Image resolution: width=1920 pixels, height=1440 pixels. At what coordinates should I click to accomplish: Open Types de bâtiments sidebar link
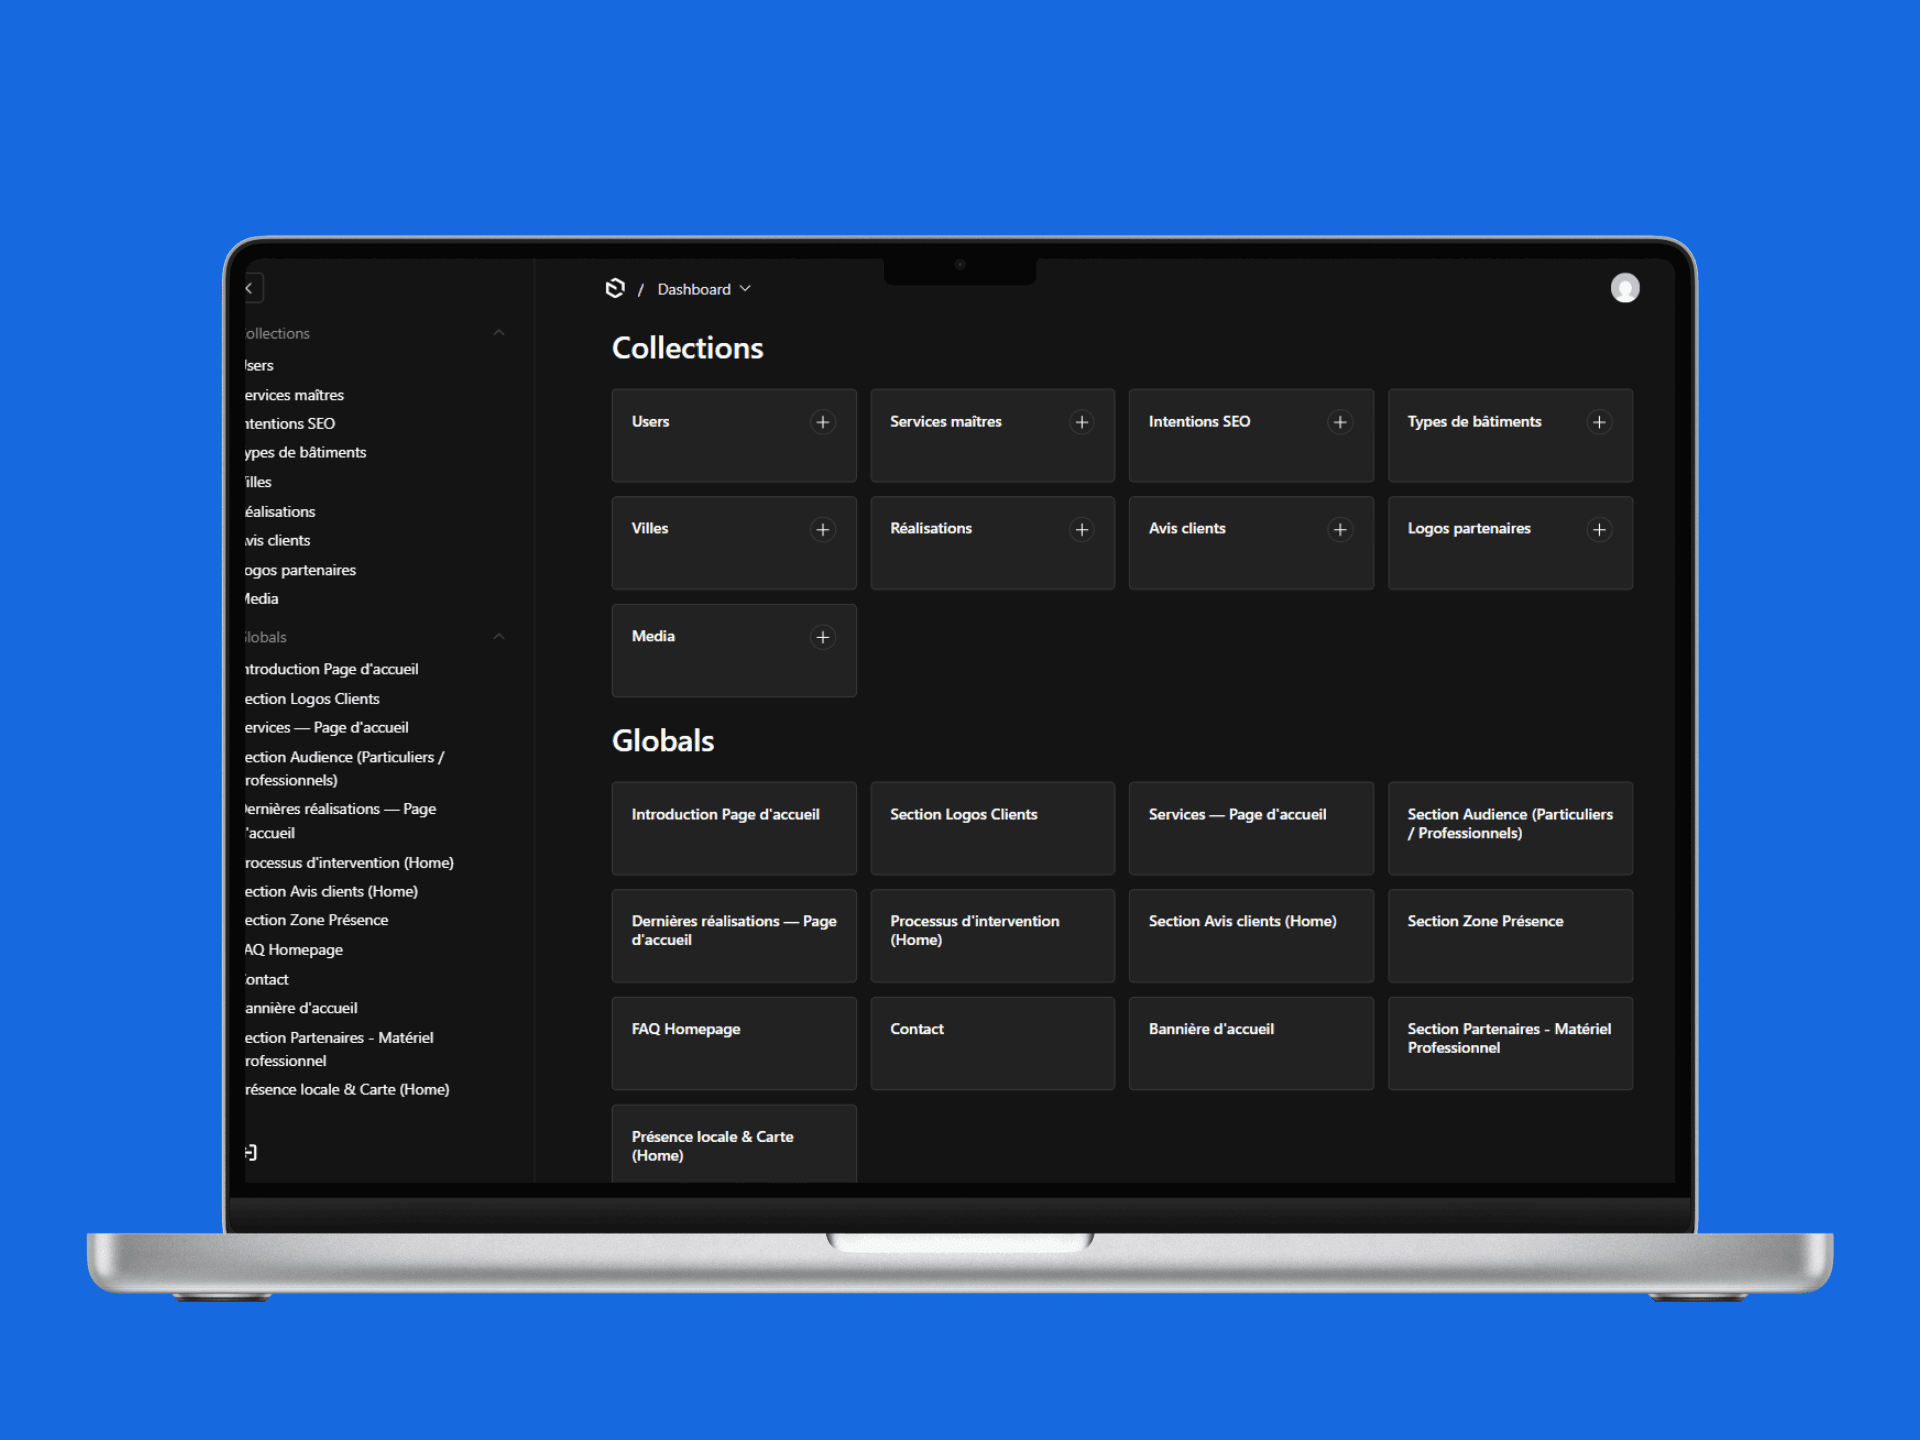click(x=305, y=453)
